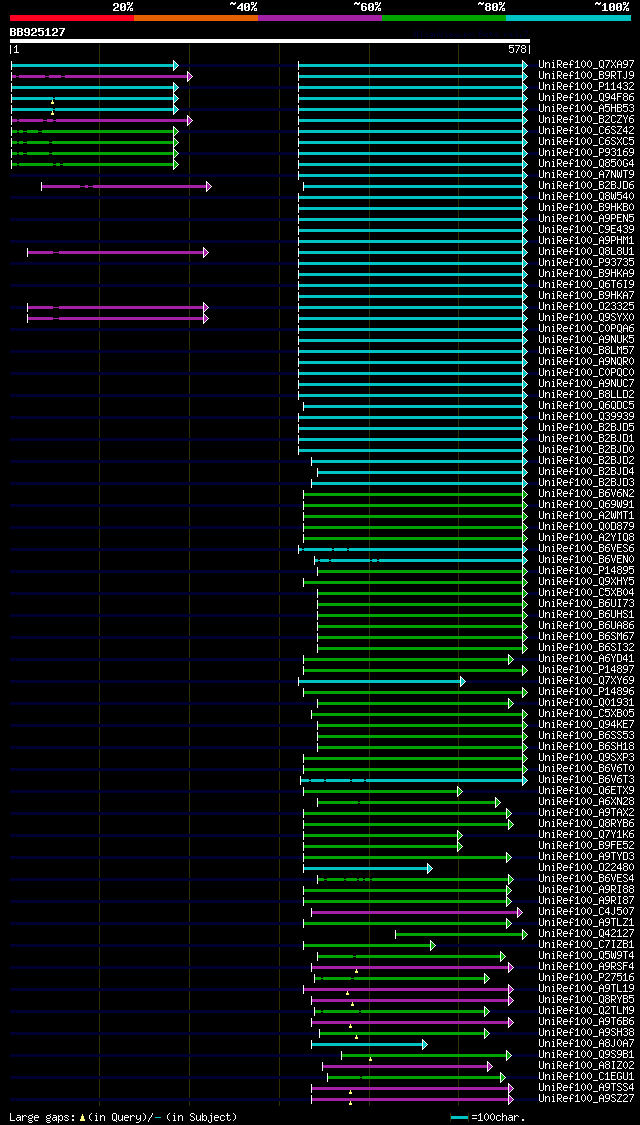This screenshot has height=1125, width=640.
Task: Select the UniRef100_A6YD41 label
Action: pyautogui.click(x=586, y=659)
